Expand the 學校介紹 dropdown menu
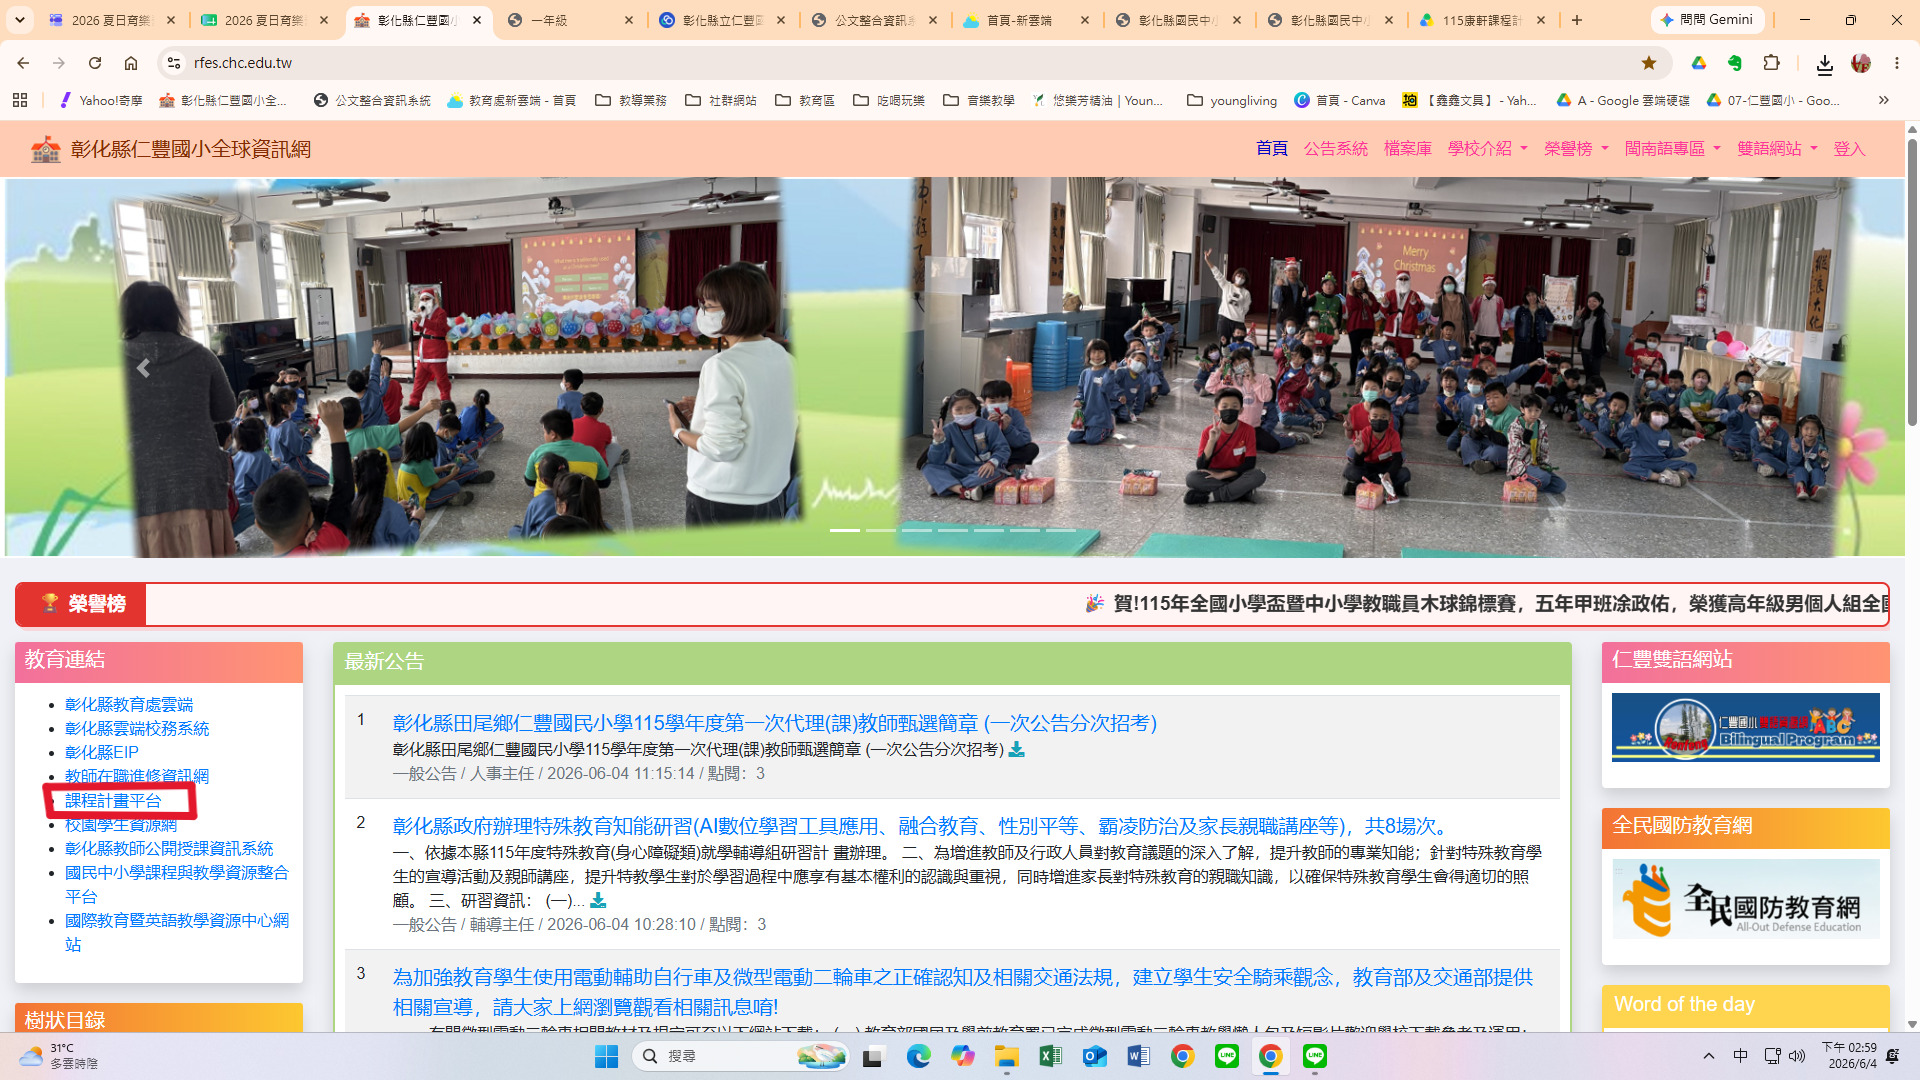Screen dimensions: 1920x1080 1488,149
